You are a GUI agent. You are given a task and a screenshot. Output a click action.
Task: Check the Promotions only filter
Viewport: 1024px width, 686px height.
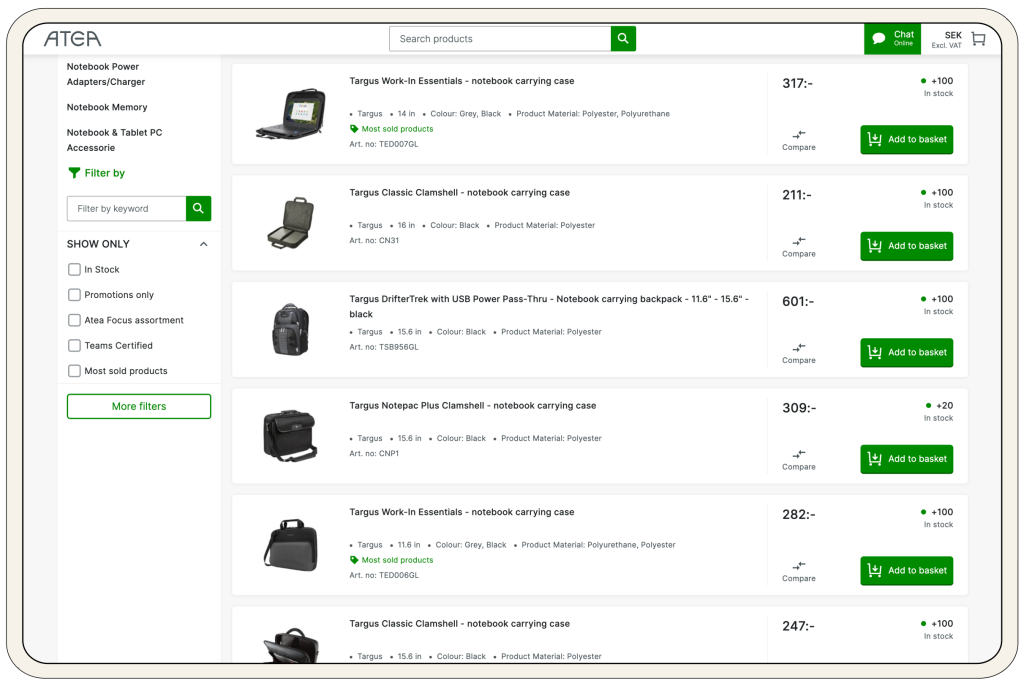coord(74,295)
